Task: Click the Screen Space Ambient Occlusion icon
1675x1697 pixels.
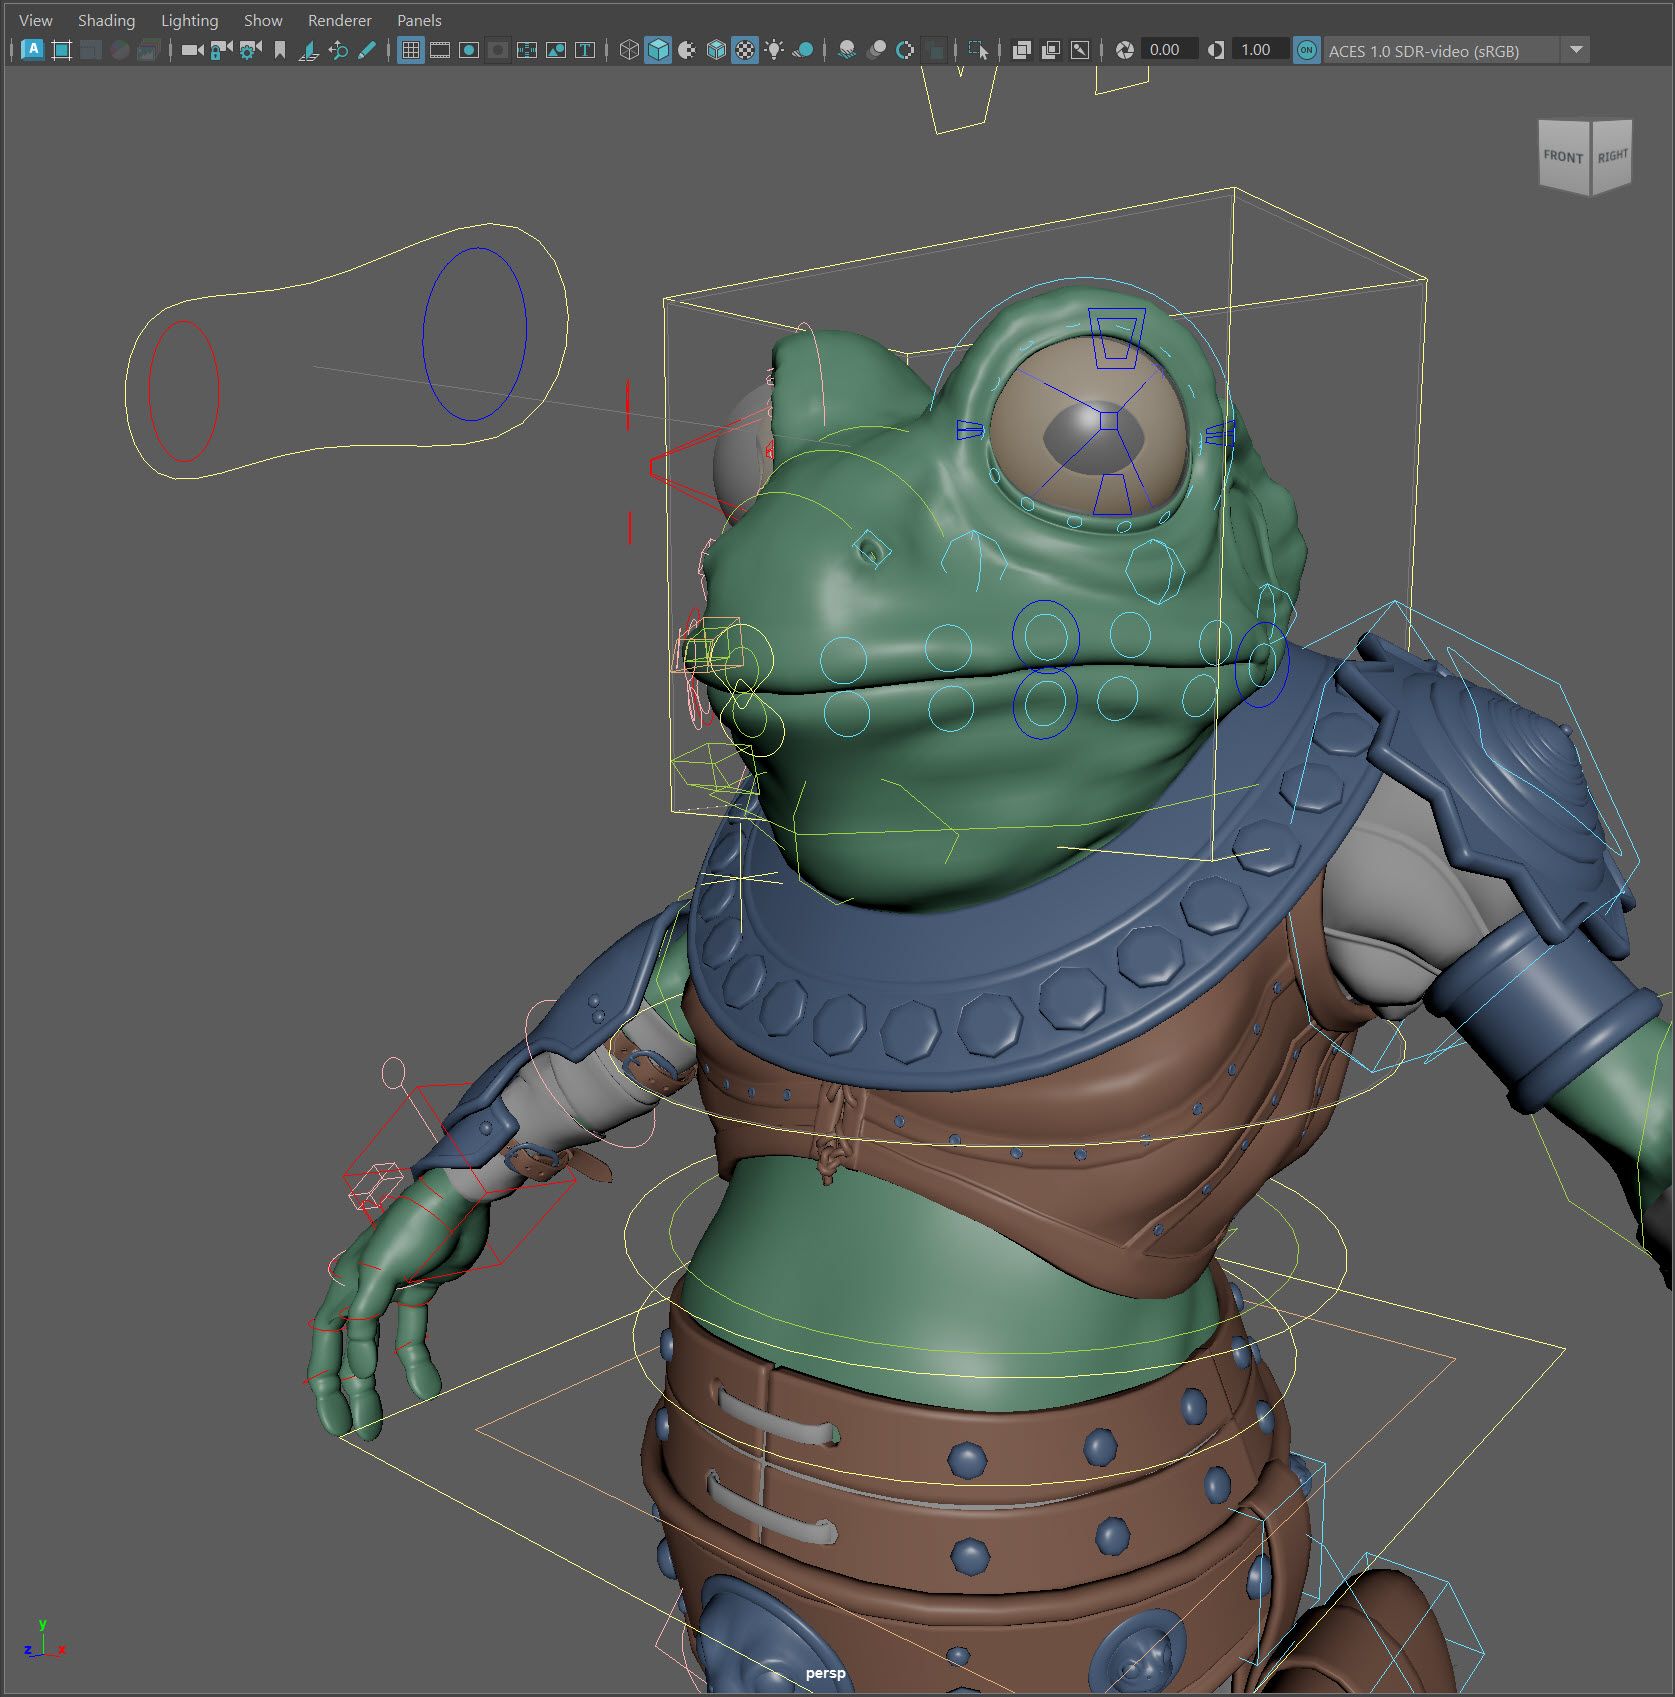Action: [847, 49]
